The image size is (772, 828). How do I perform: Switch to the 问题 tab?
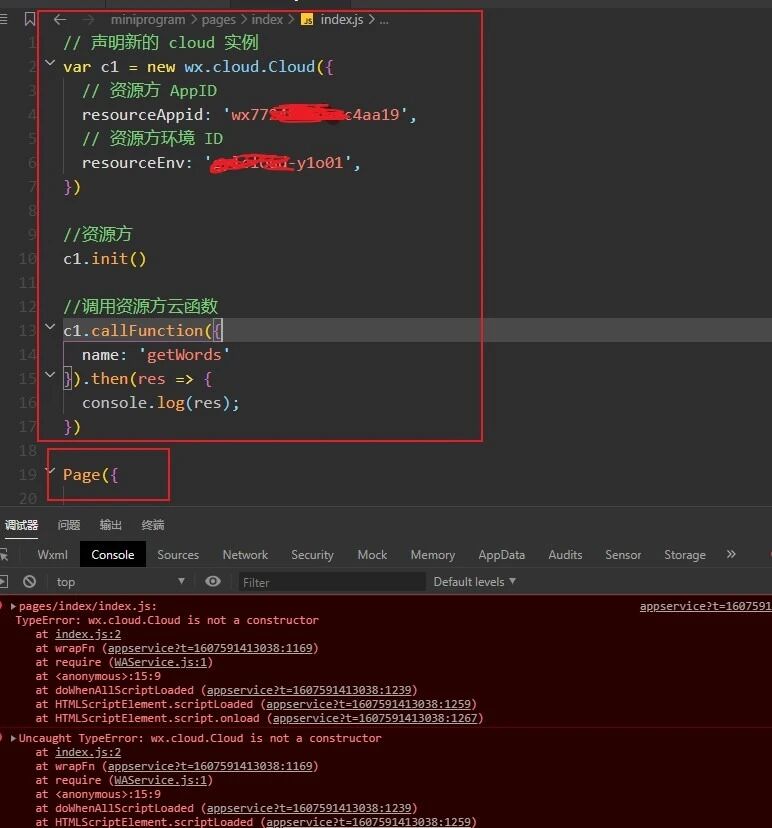point(69,525)
